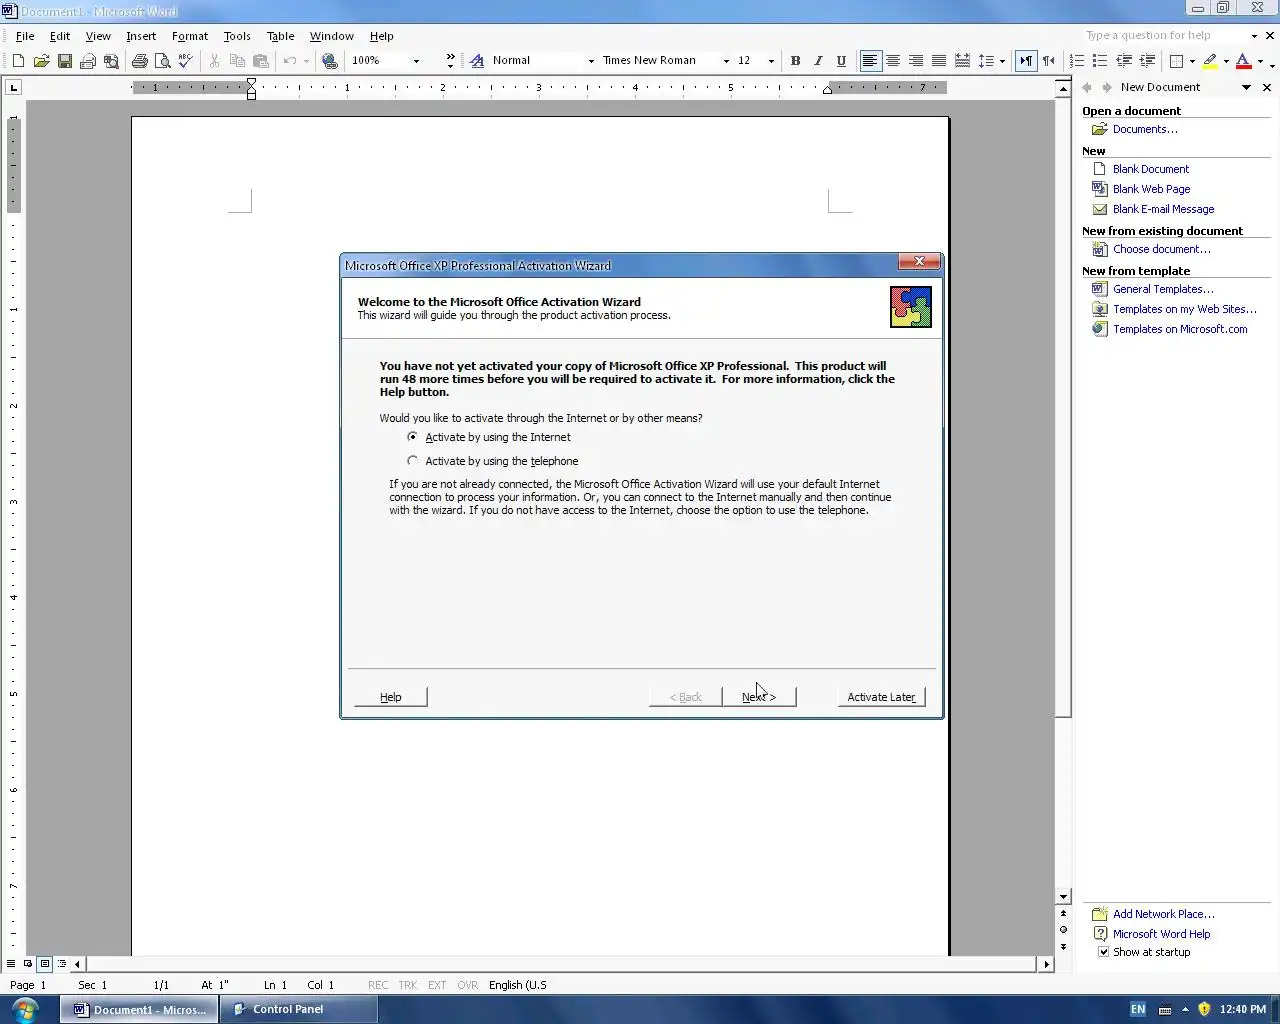The image size is (1280, 1024).
Task: Open Styles and Formatting icon
Action: 477,61
